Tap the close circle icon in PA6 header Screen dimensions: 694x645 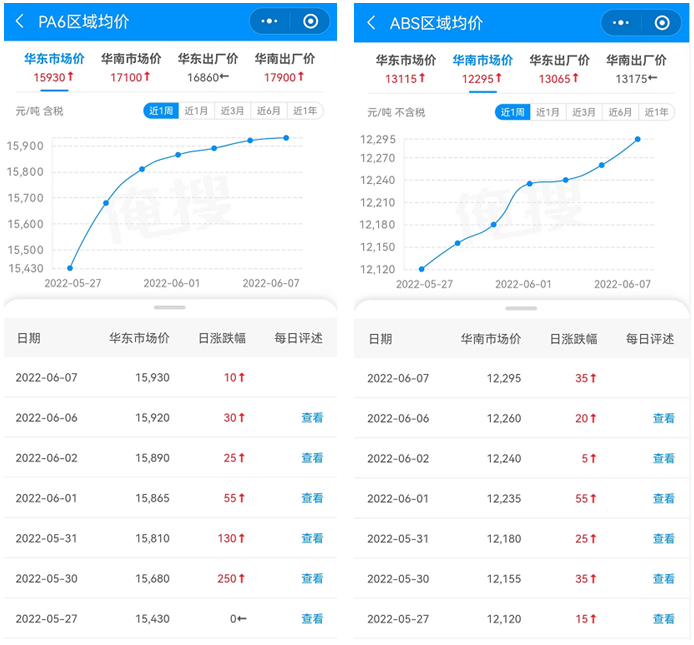(x=311, y=21)
